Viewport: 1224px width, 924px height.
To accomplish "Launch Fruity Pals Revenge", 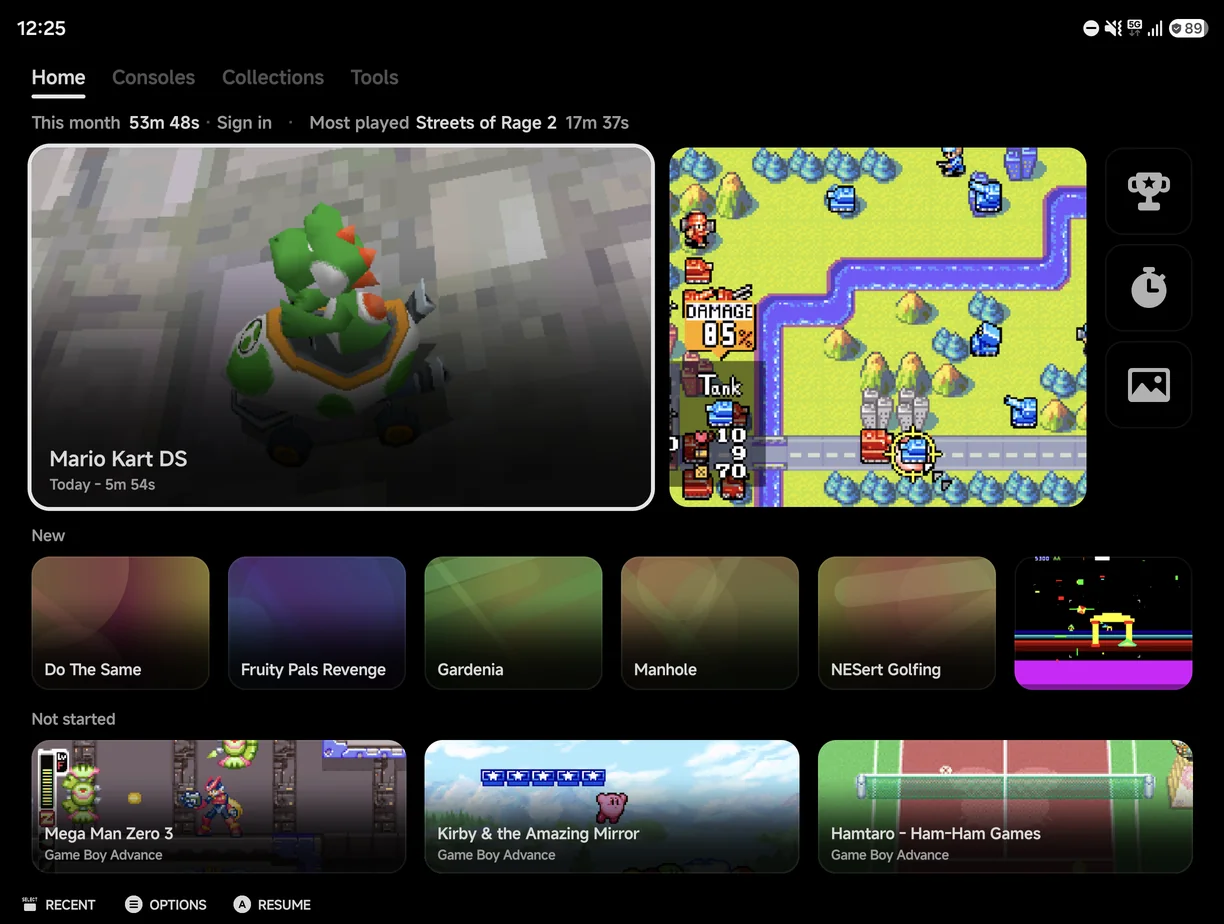I will point(317,623).
